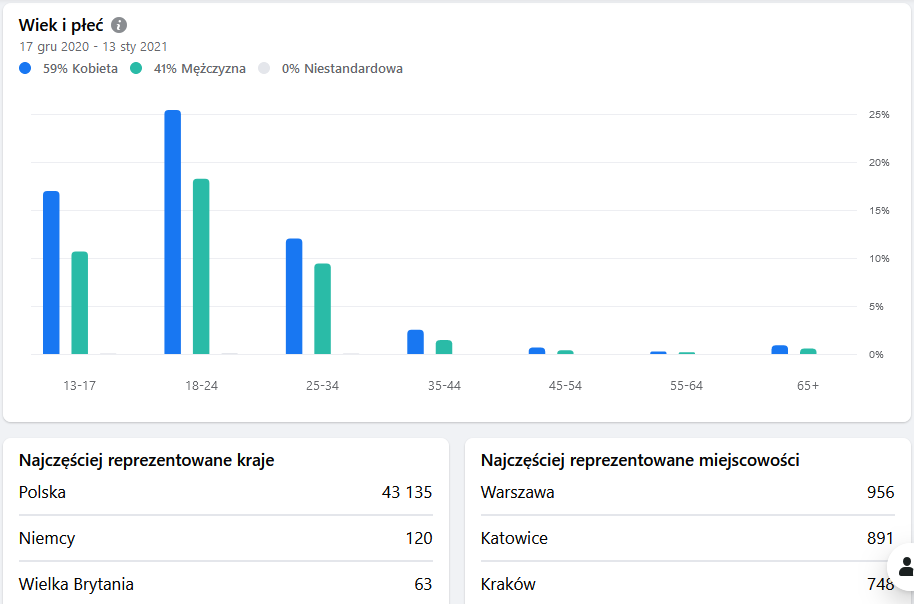The width and height of the screenshot is (914, 604).
Task: Click the blue bar for ages 13-17
Action: click(51, 272)
